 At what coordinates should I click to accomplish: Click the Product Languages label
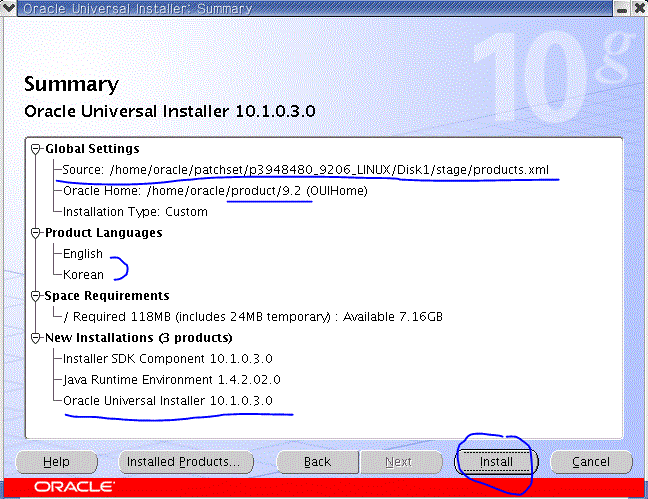point(103,233)
